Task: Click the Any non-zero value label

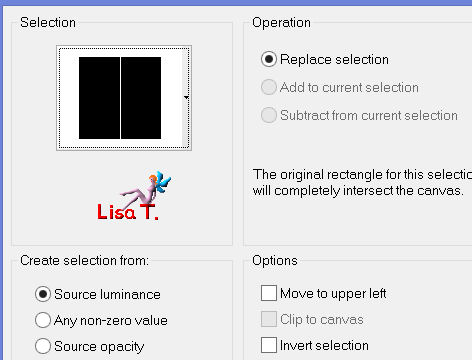Action: coord(111,321)
